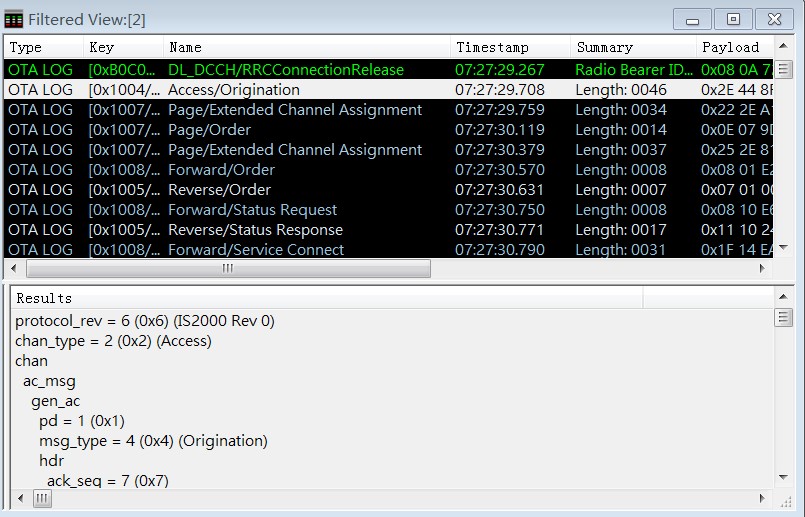Select Page/Extended Channel Assignment at 07:27:30.379
This screenshot has width=805, height=517.
(x=389, y=149)
